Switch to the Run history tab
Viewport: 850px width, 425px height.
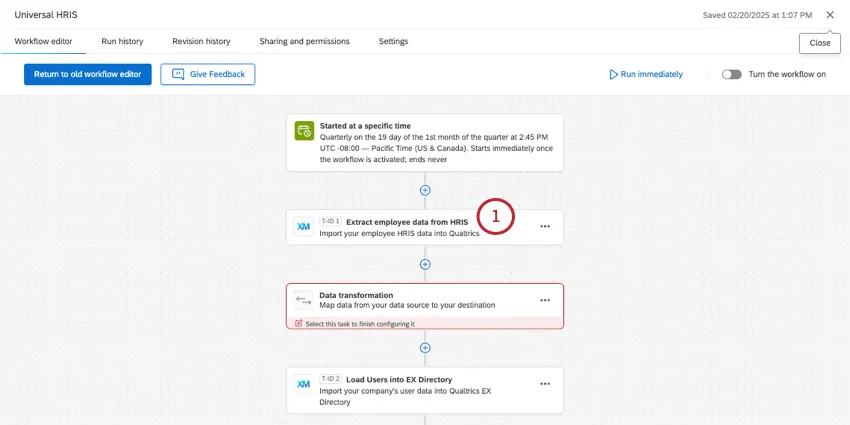click(x=122, y=41)
